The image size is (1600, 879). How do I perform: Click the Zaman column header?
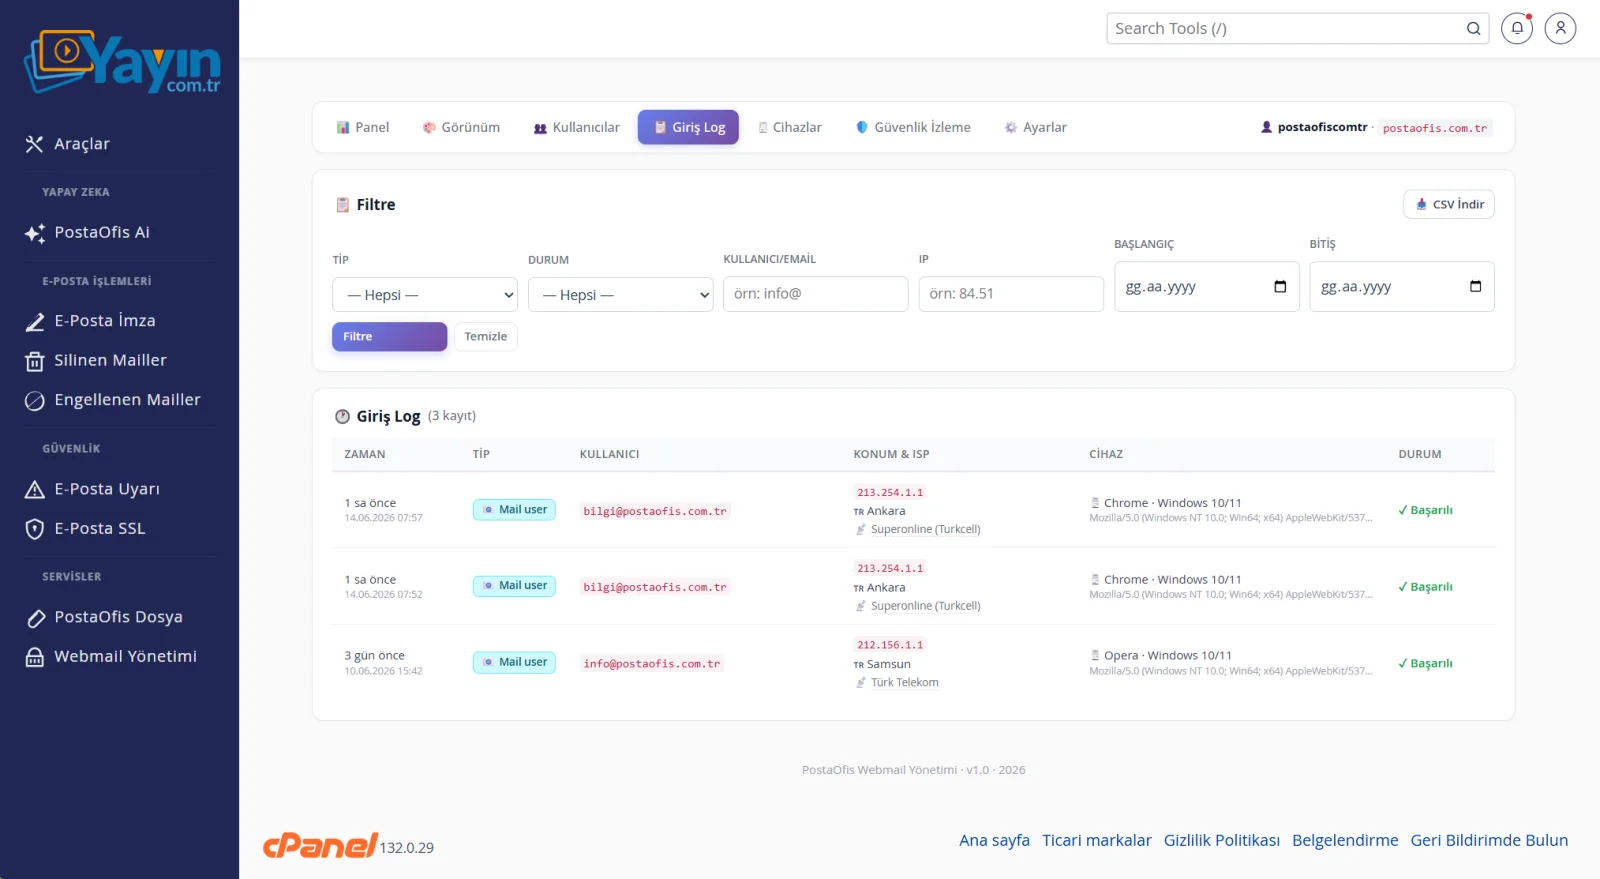[365, 454]
